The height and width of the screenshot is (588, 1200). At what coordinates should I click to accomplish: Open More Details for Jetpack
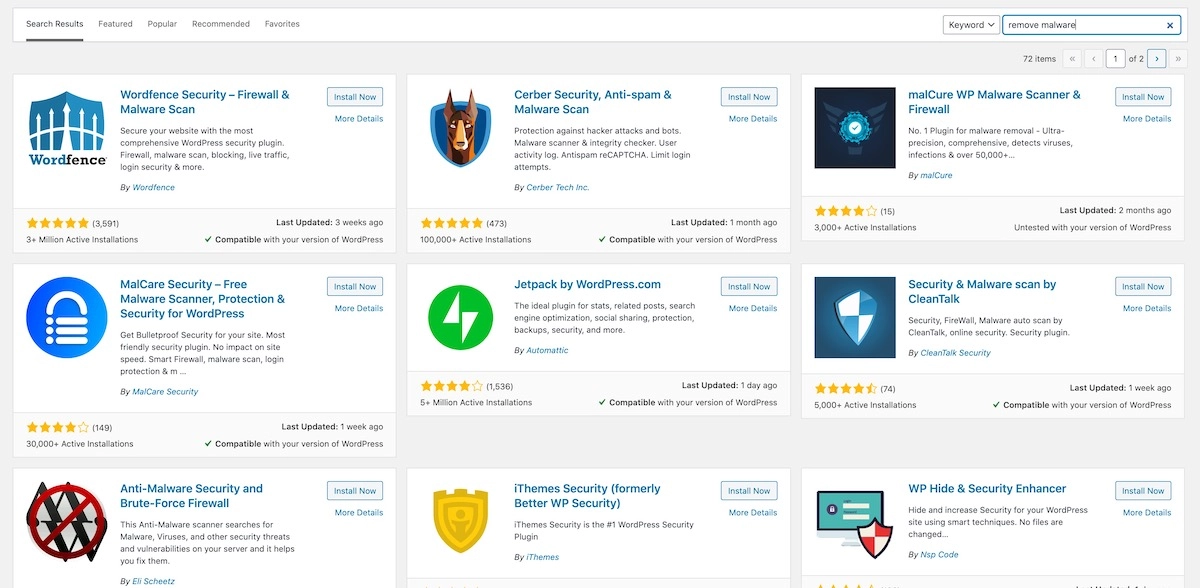pos(753,309)
